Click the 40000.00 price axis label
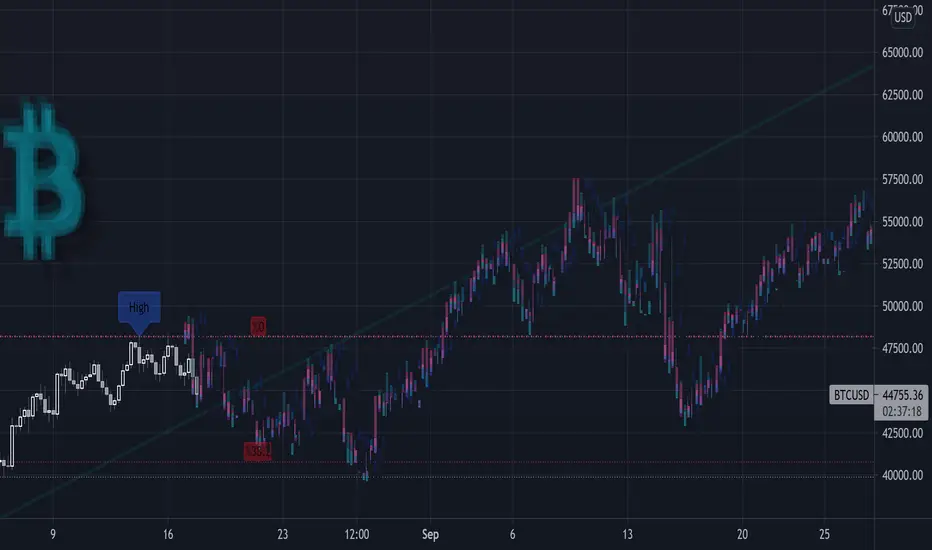 [902, 475]
